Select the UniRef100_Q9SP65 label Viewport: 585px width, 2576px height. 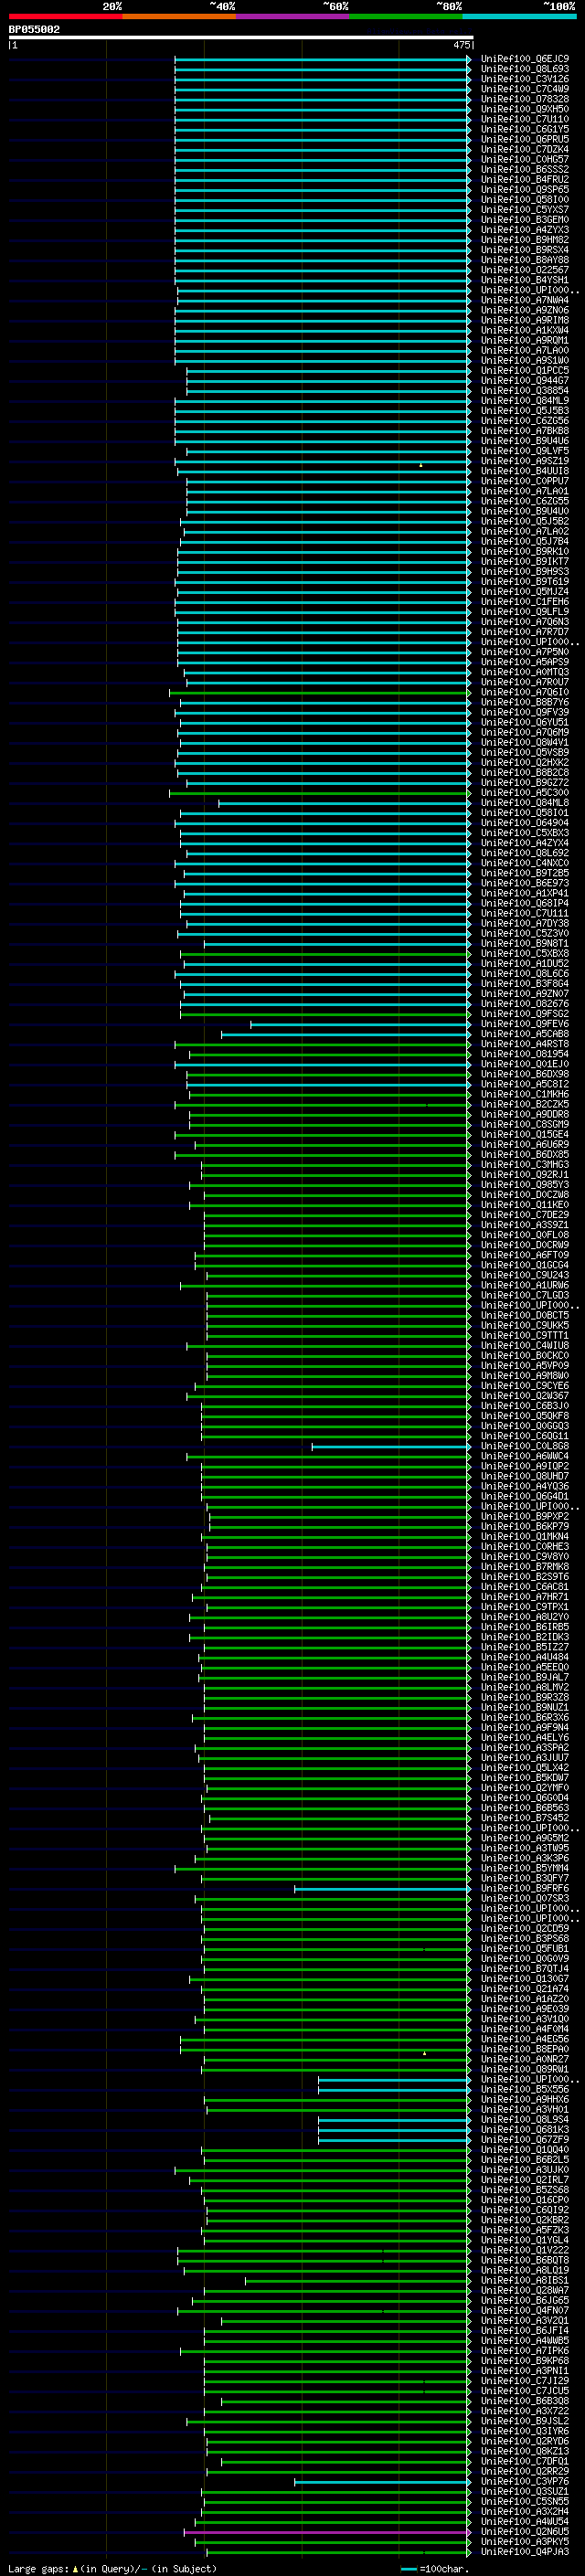pyautogui.click(x=525, y=189)
